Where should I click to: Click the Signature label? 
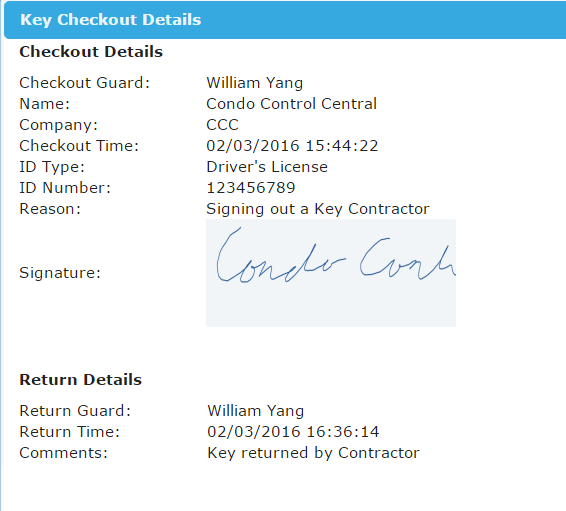[x=60, y=273]
